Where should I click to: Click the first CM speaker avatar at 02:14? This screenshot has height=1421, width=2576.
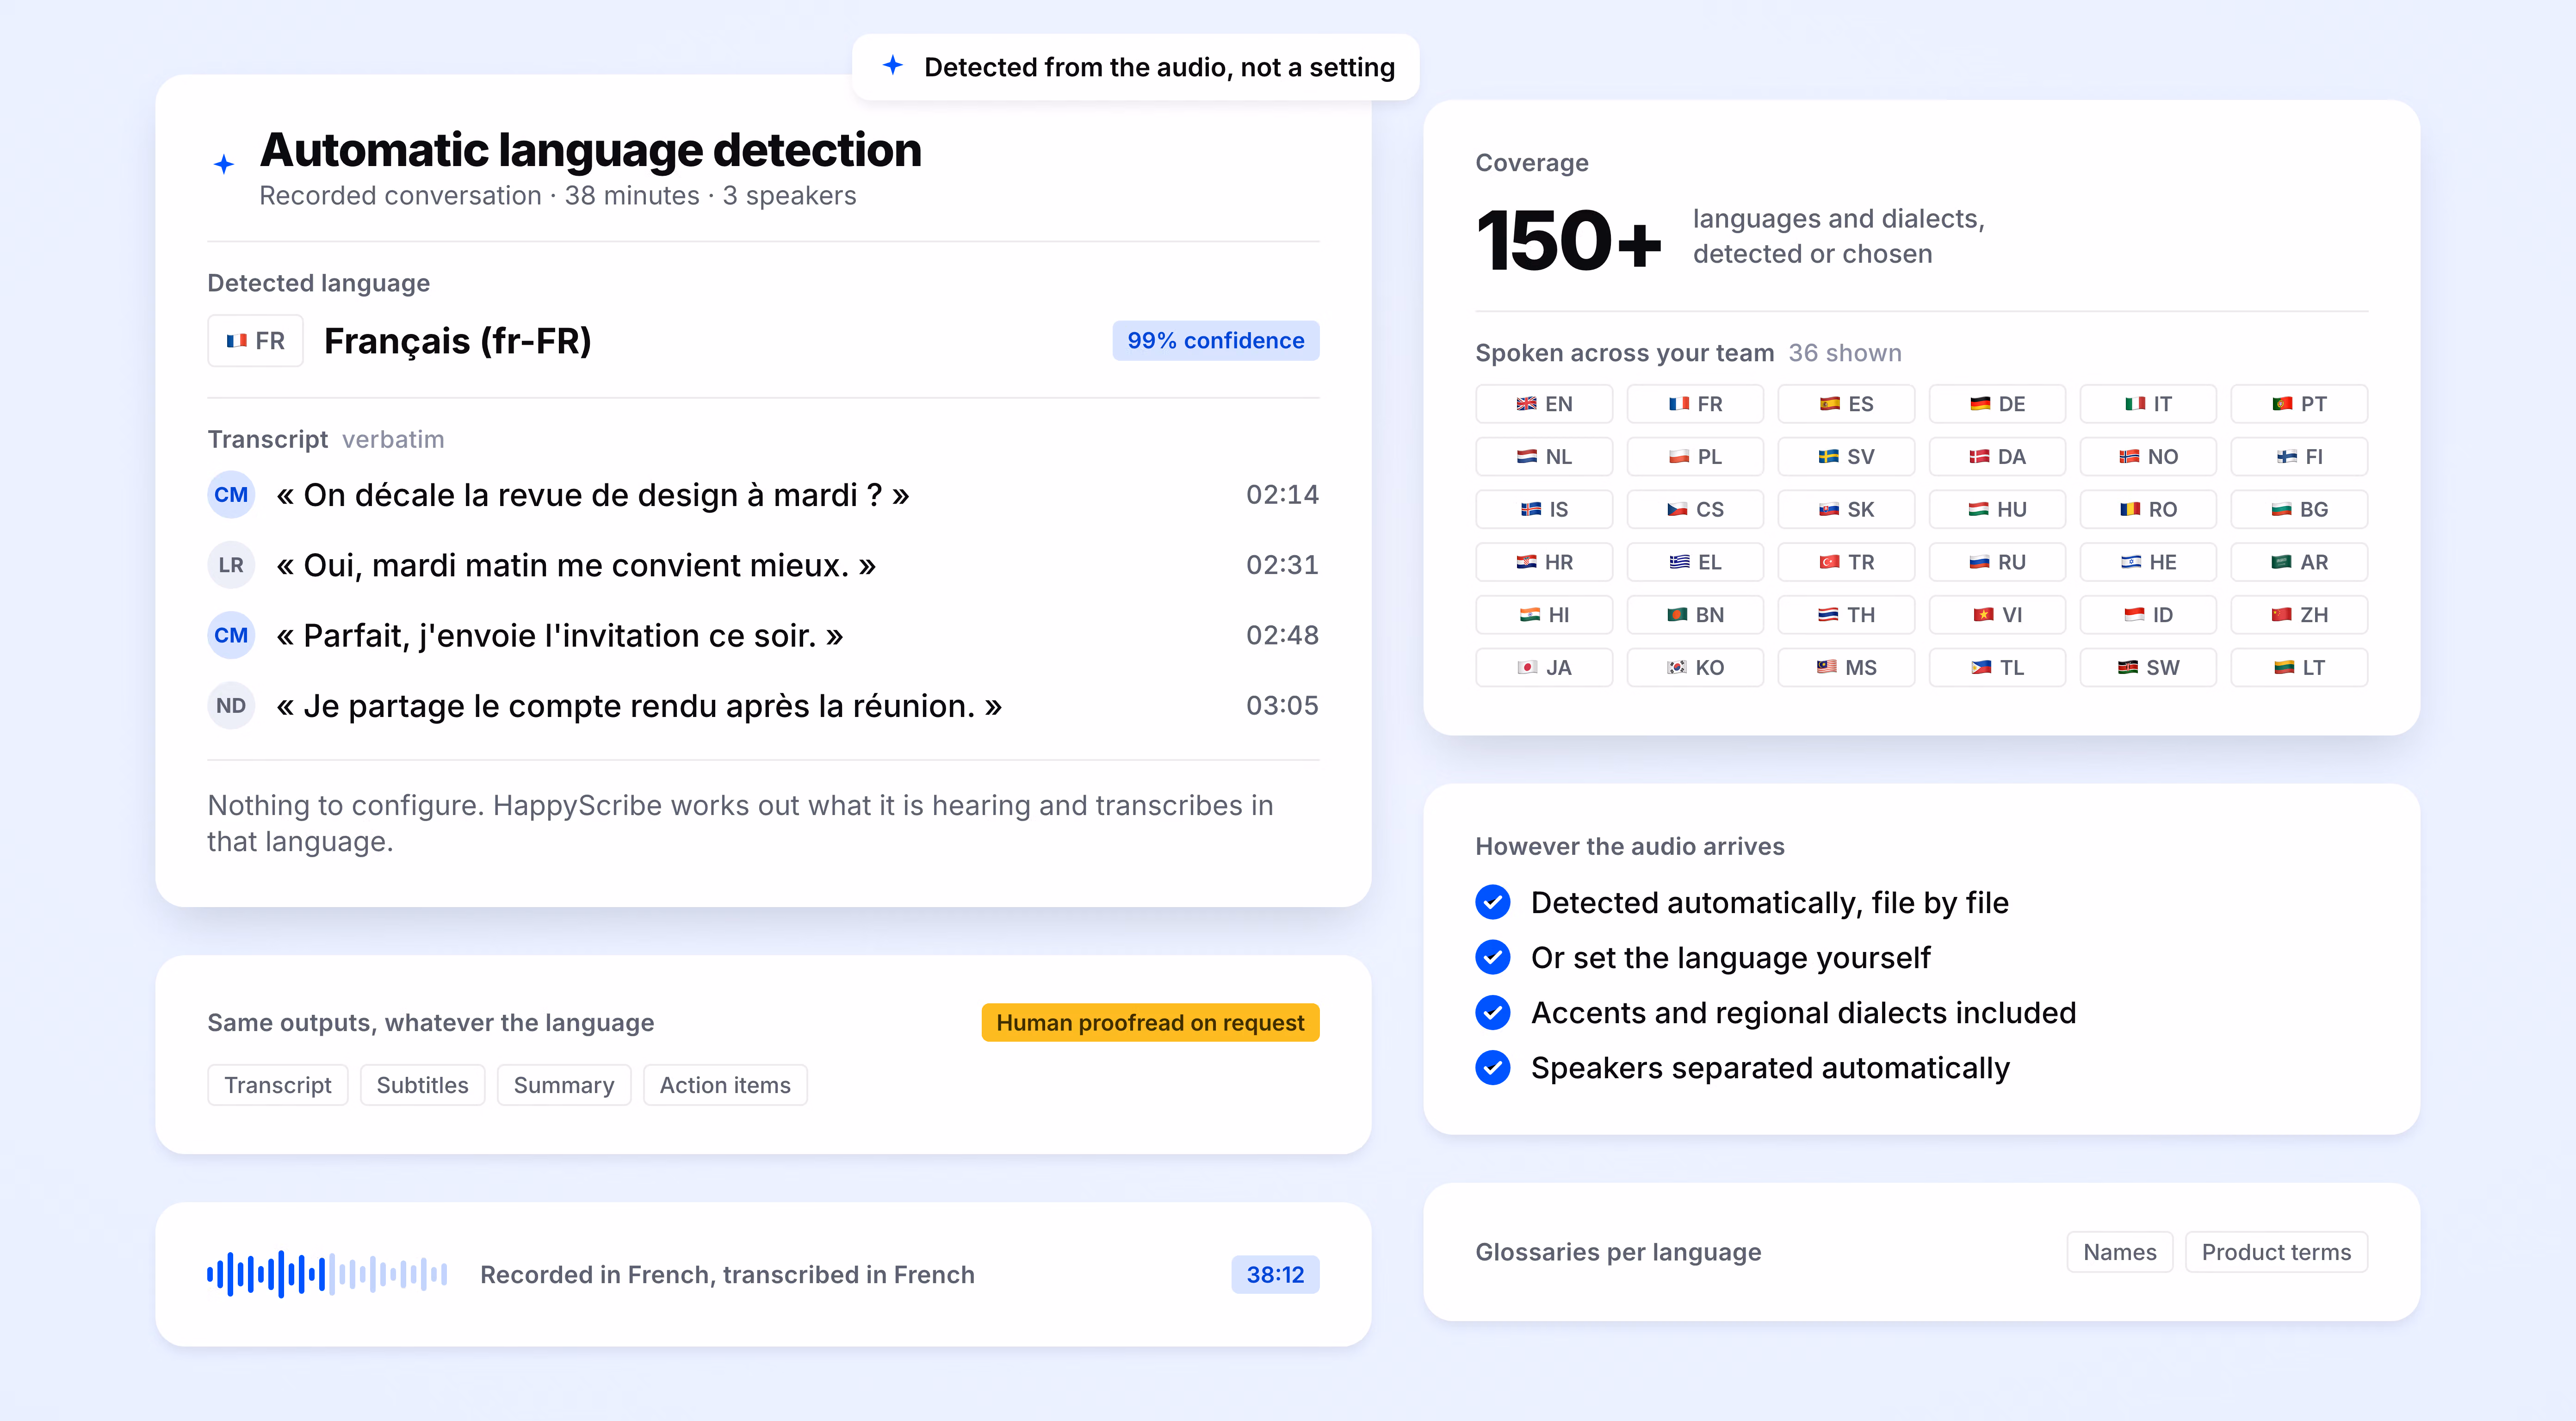(231, 495)
